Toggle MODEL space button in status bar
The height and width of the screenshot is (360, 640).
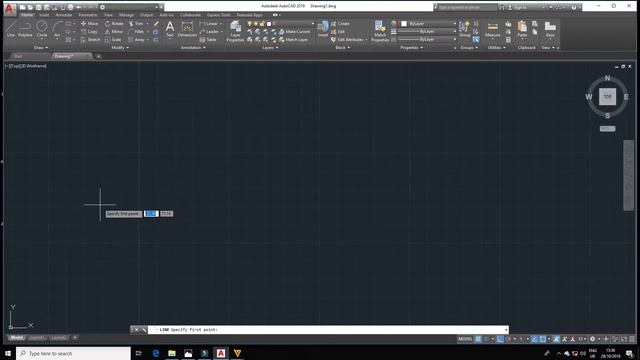tap(465, 339)
